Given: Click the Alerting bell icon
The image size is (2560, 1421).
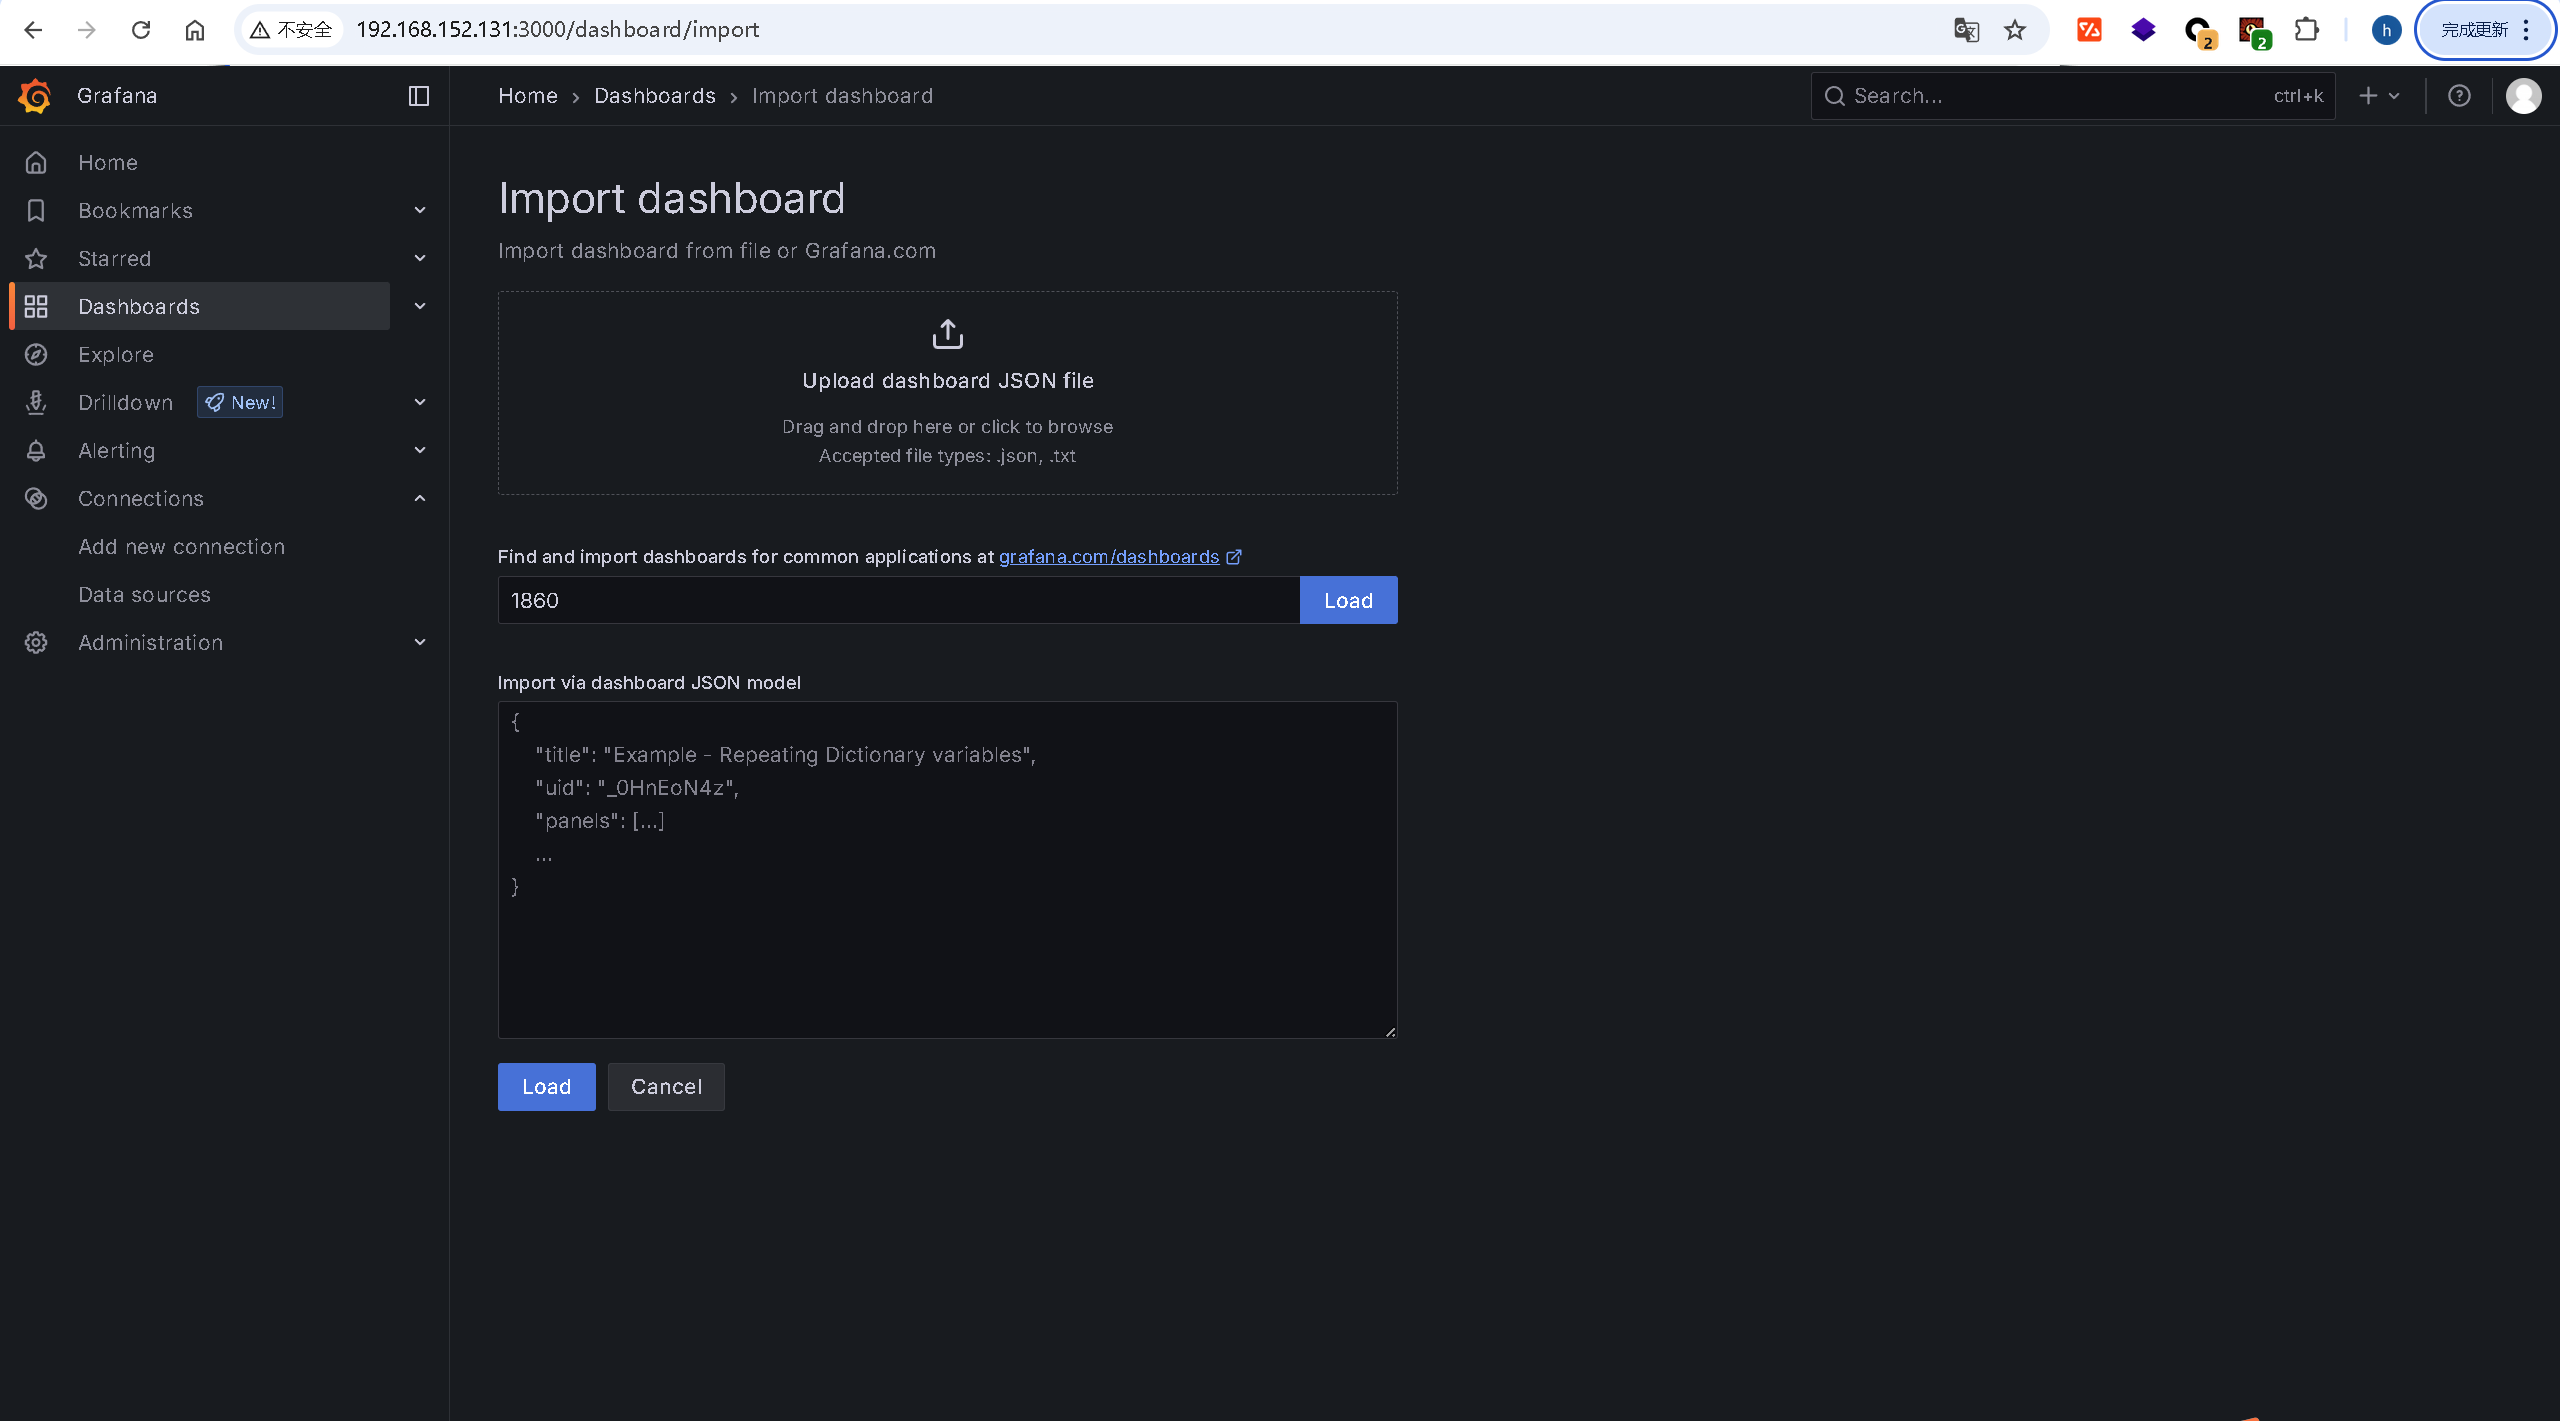Looking at the screenshot, I should click(36, 450).
